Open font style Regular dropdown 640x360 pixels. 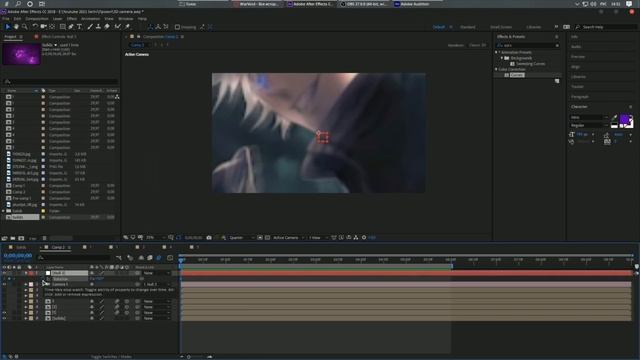point(589,126)
